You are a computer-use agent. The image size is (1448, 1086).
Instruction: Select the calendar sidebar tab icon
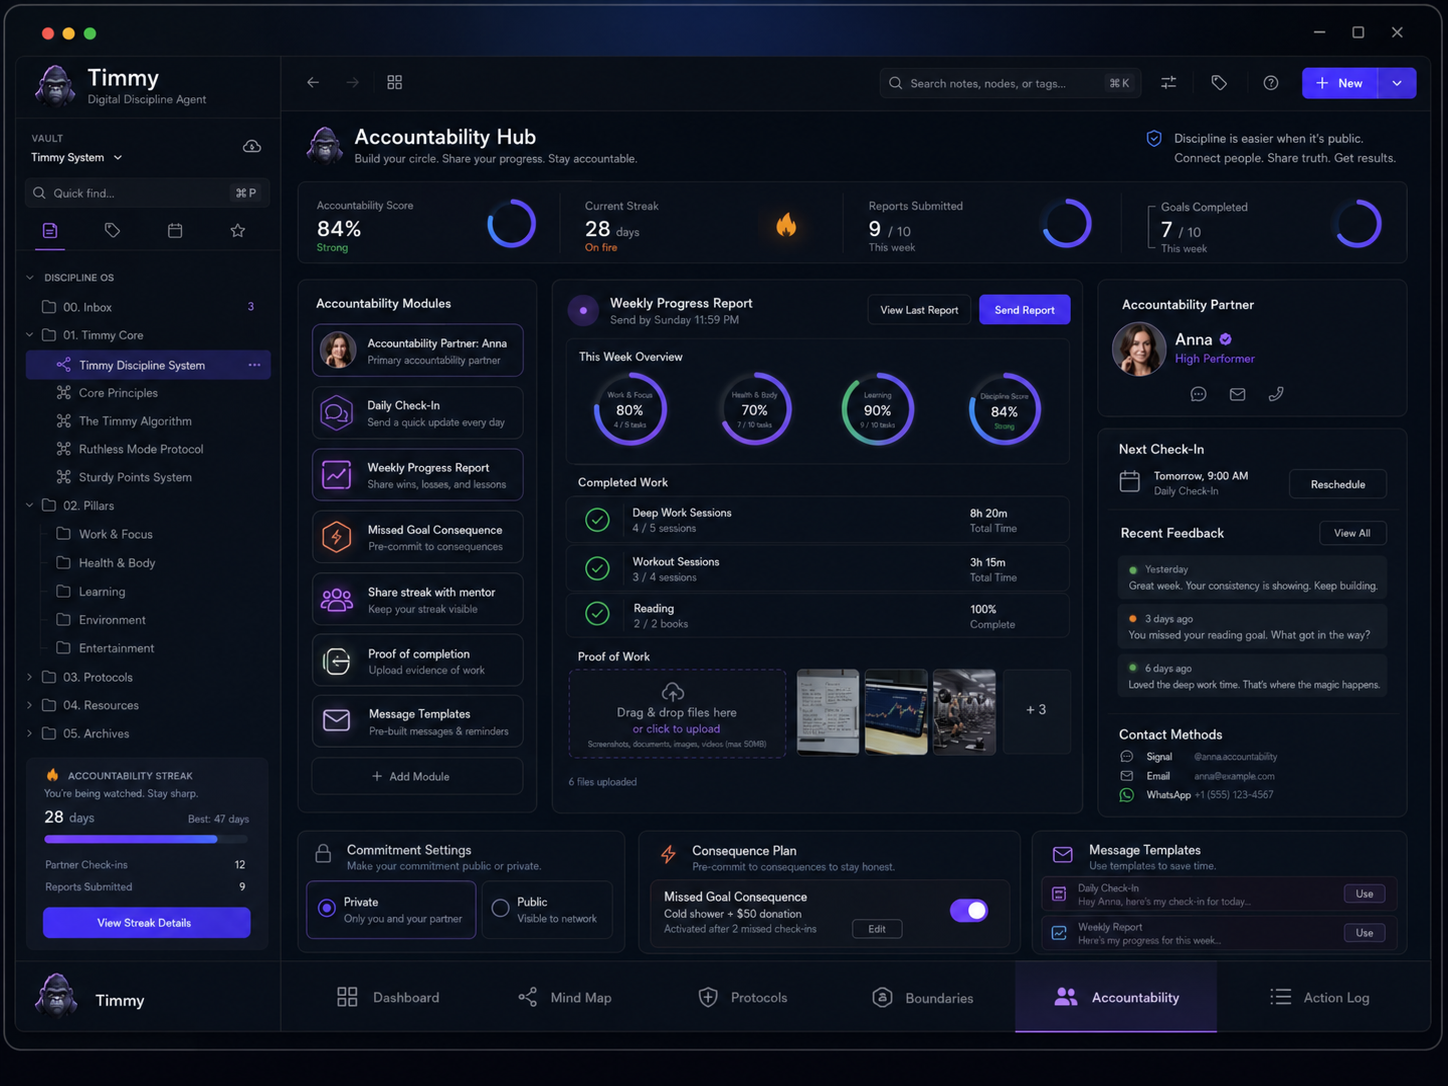pyautogui.click(x=175, y=231)
